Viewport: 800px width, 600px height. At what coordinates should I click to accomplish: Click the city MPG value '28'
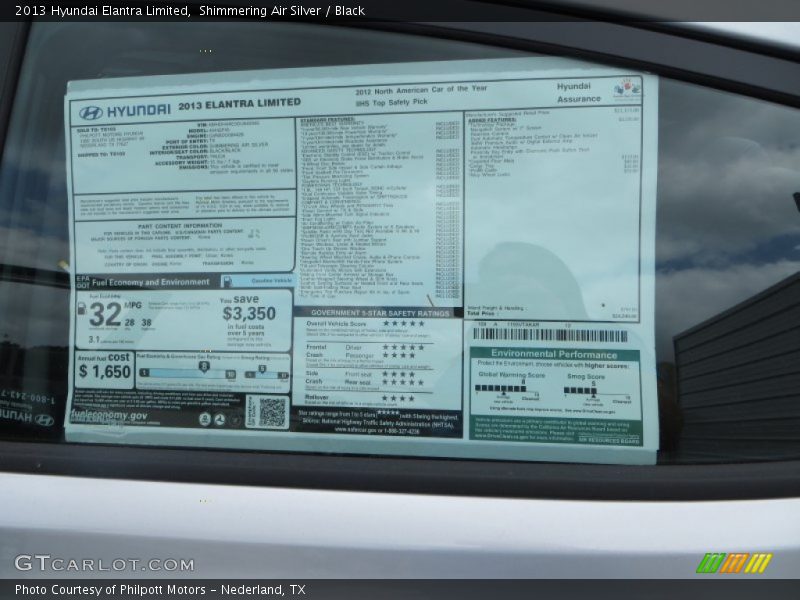[130, 322]
